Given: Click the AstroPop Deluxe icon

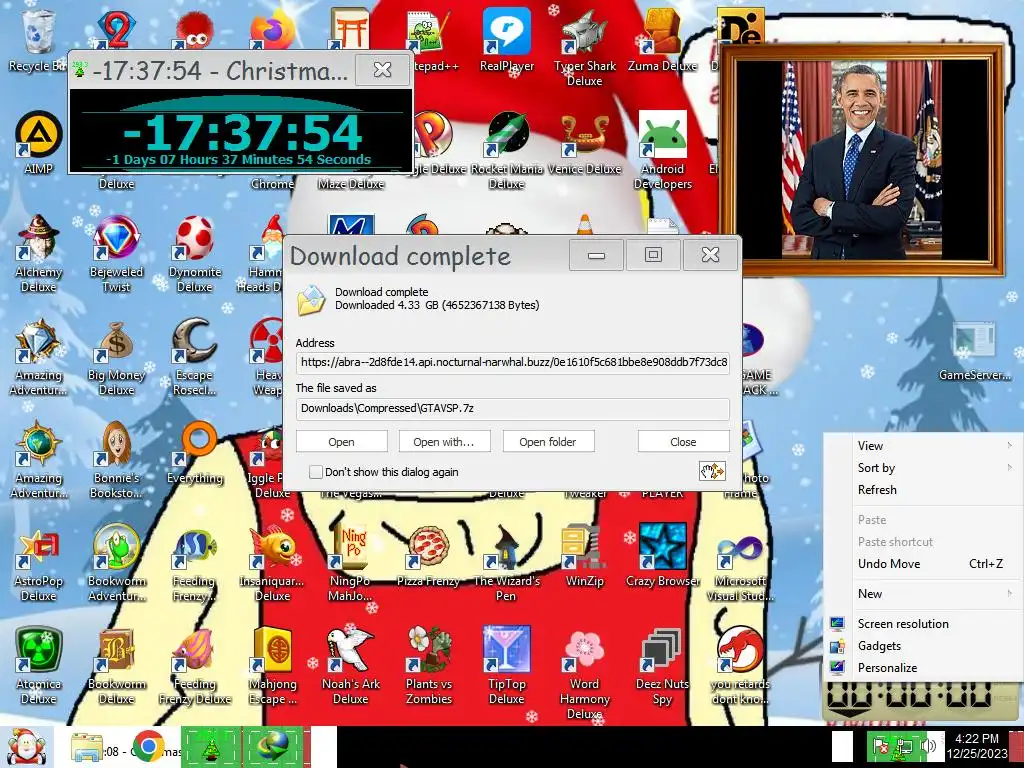Looking at the screenshot, I should point(38,562).
